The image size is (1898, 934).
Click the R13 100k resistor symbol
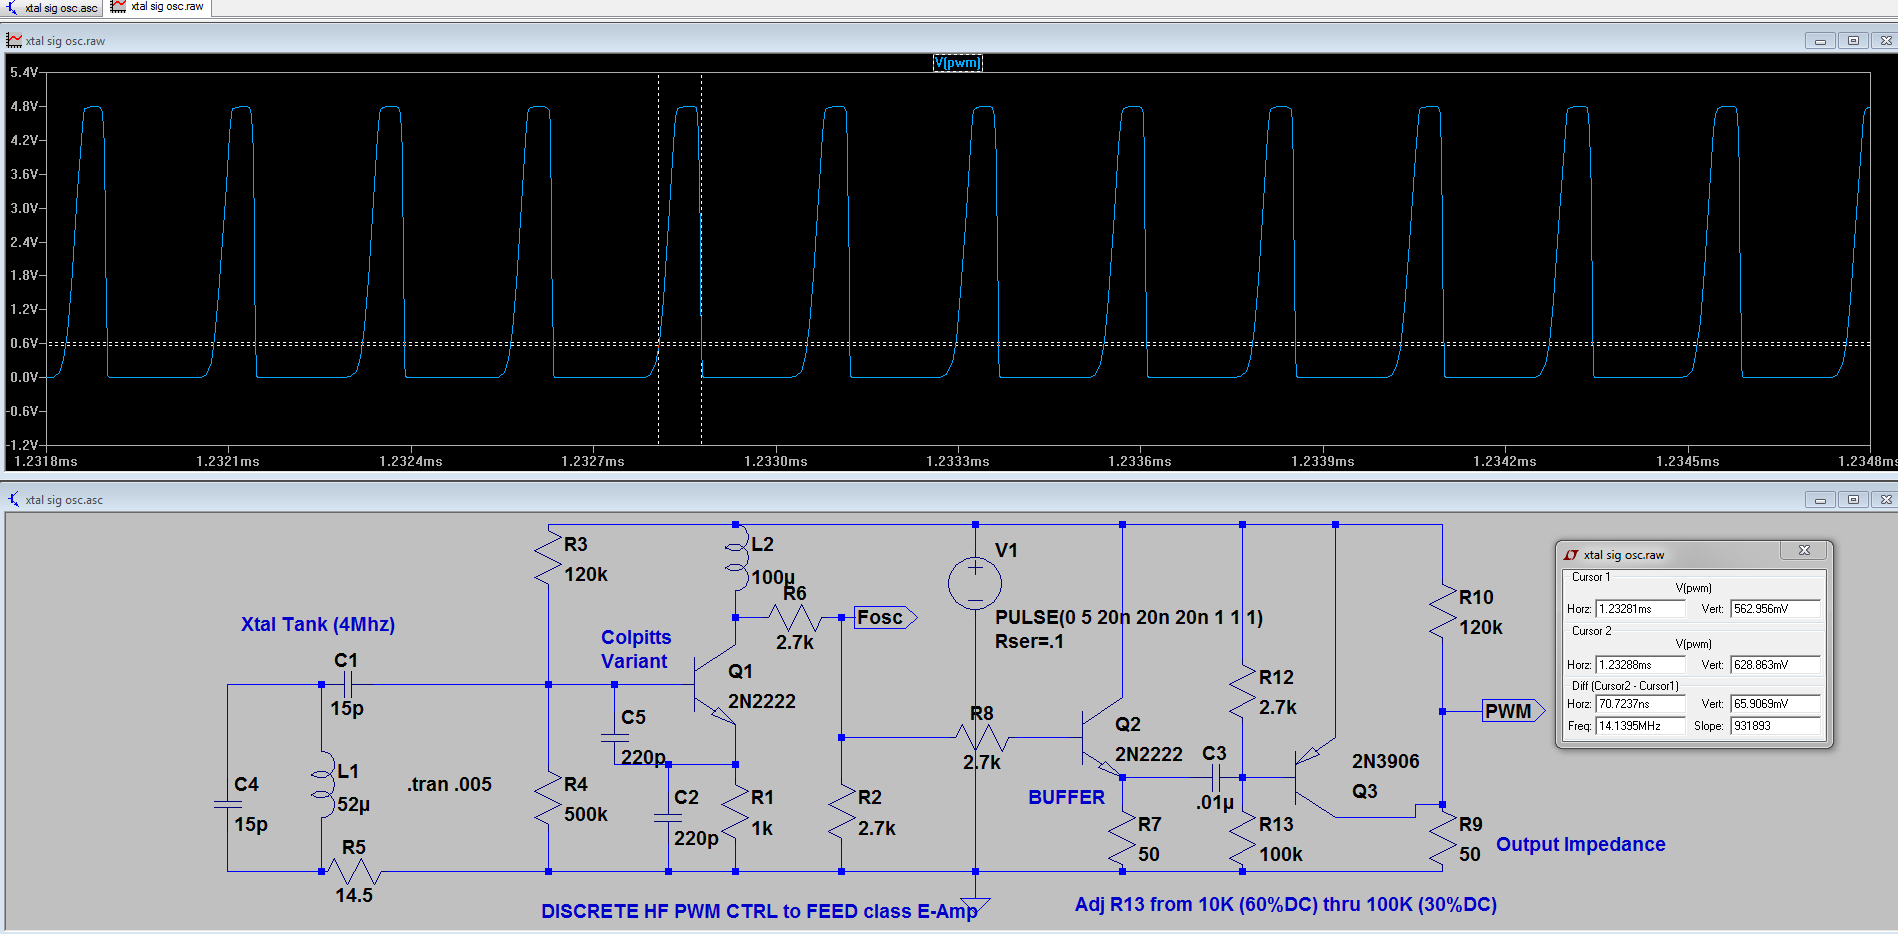point(1242,838)
